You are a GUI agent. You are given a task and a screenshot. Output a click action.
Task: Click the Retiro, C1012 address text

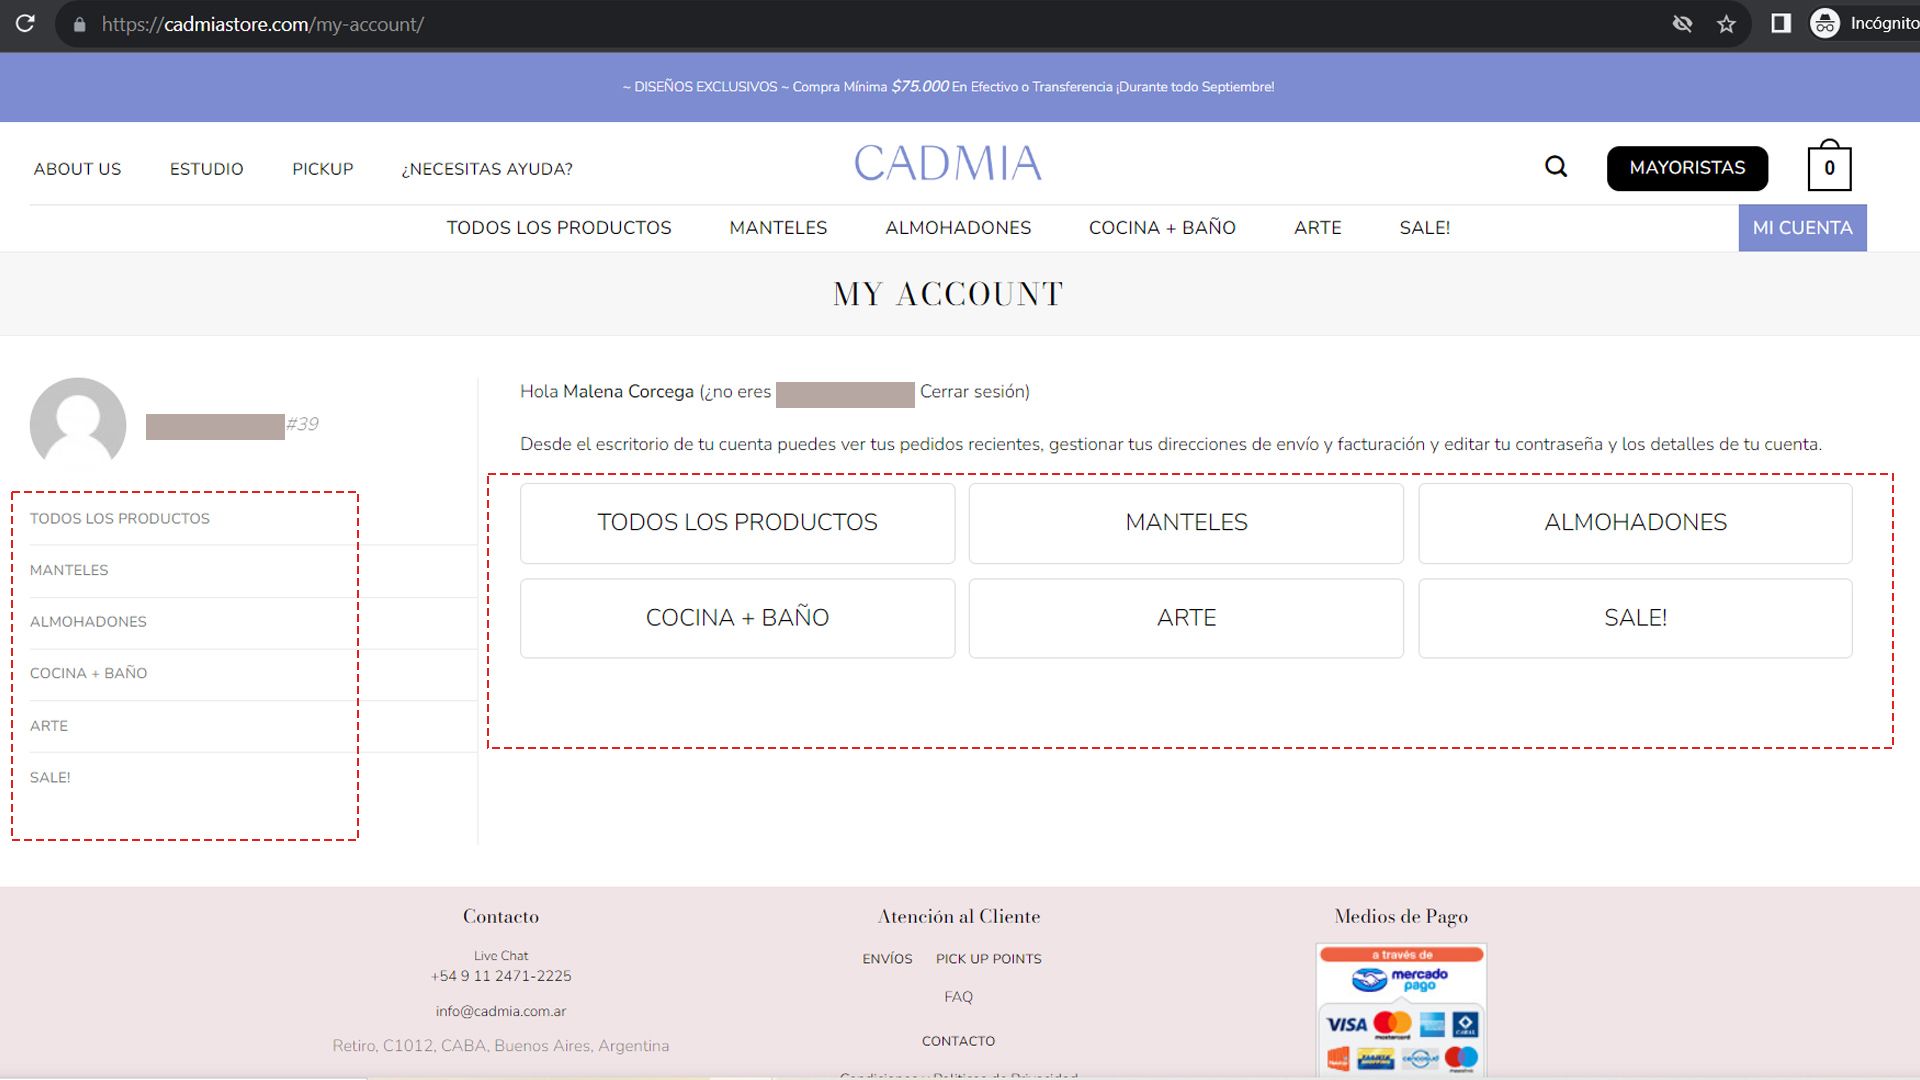click(x=501, y=1046)
